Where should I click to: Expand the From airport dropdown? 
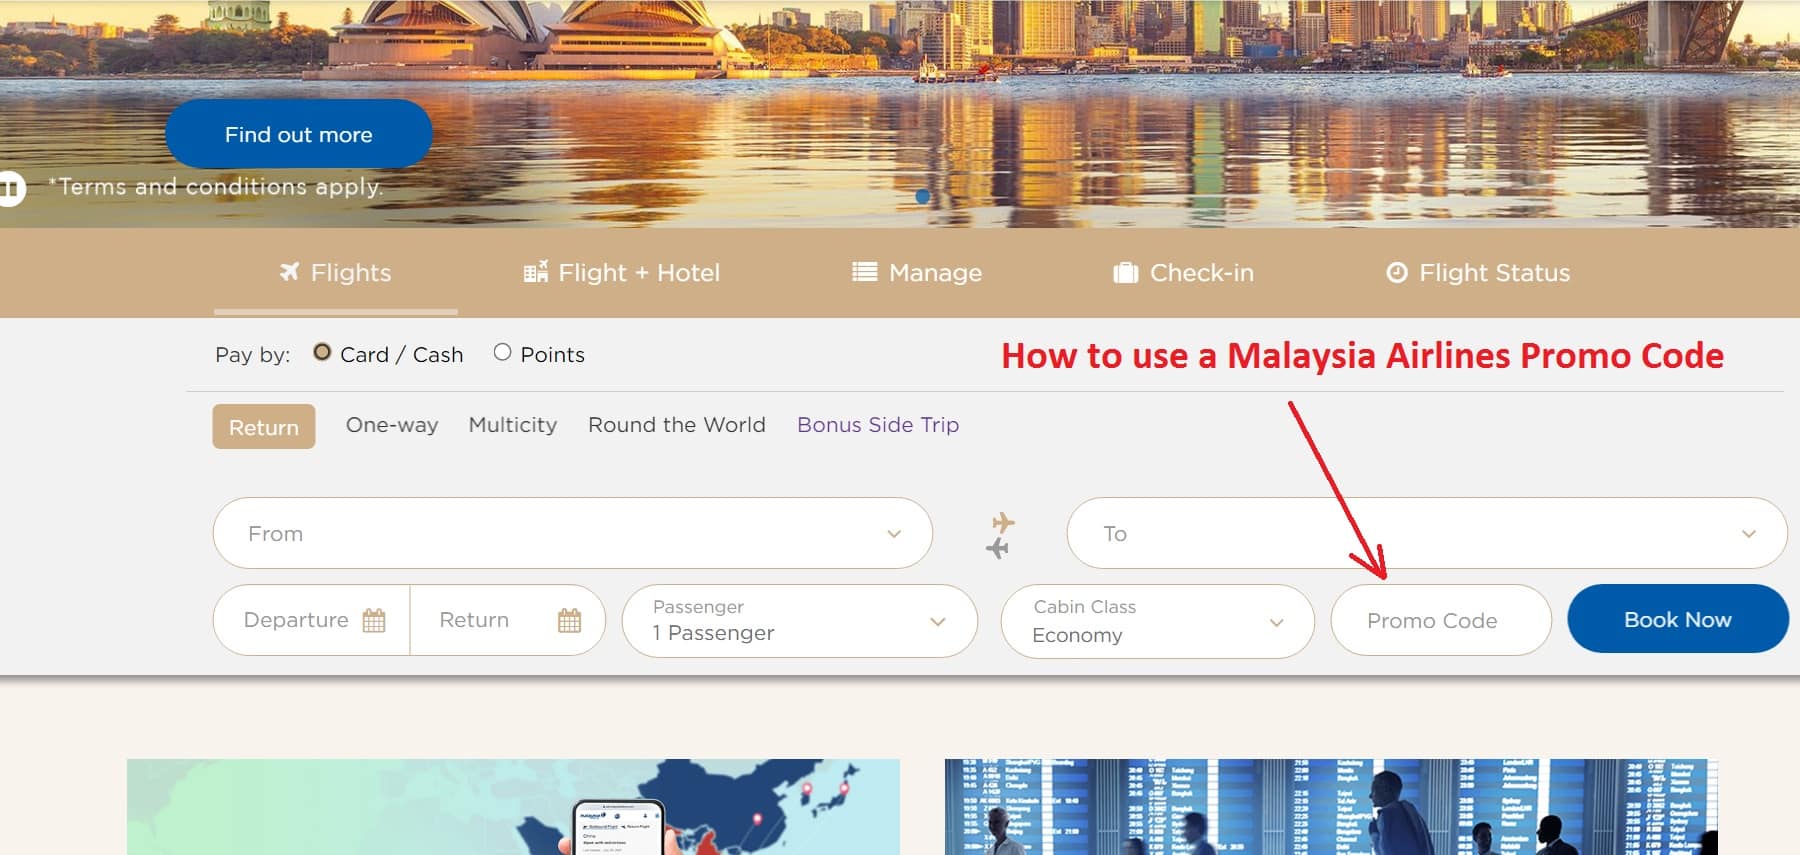(573, 533)
